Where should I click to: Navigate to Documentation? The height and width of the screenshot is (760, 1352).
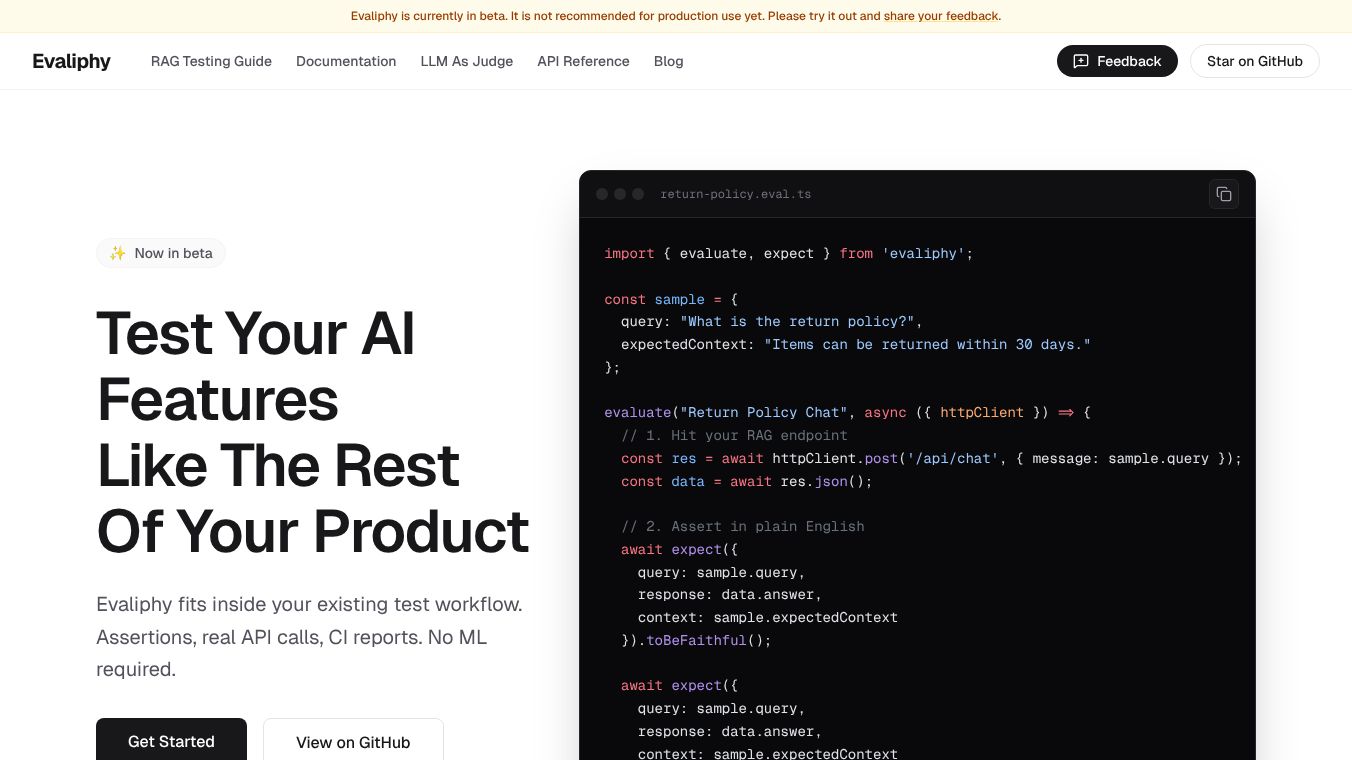pos(346,61)
